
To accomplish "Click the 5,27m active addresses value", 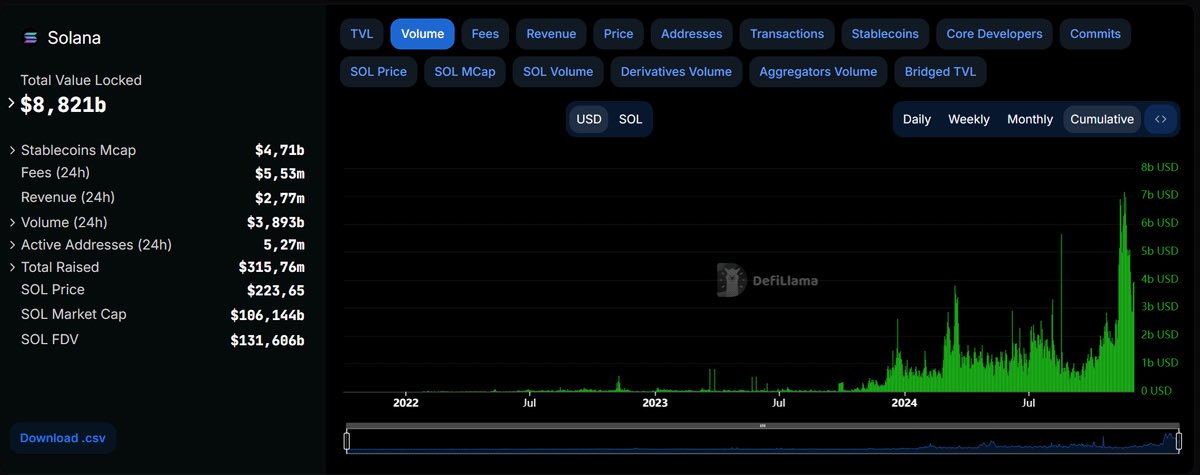I will (x=283, y=245).
